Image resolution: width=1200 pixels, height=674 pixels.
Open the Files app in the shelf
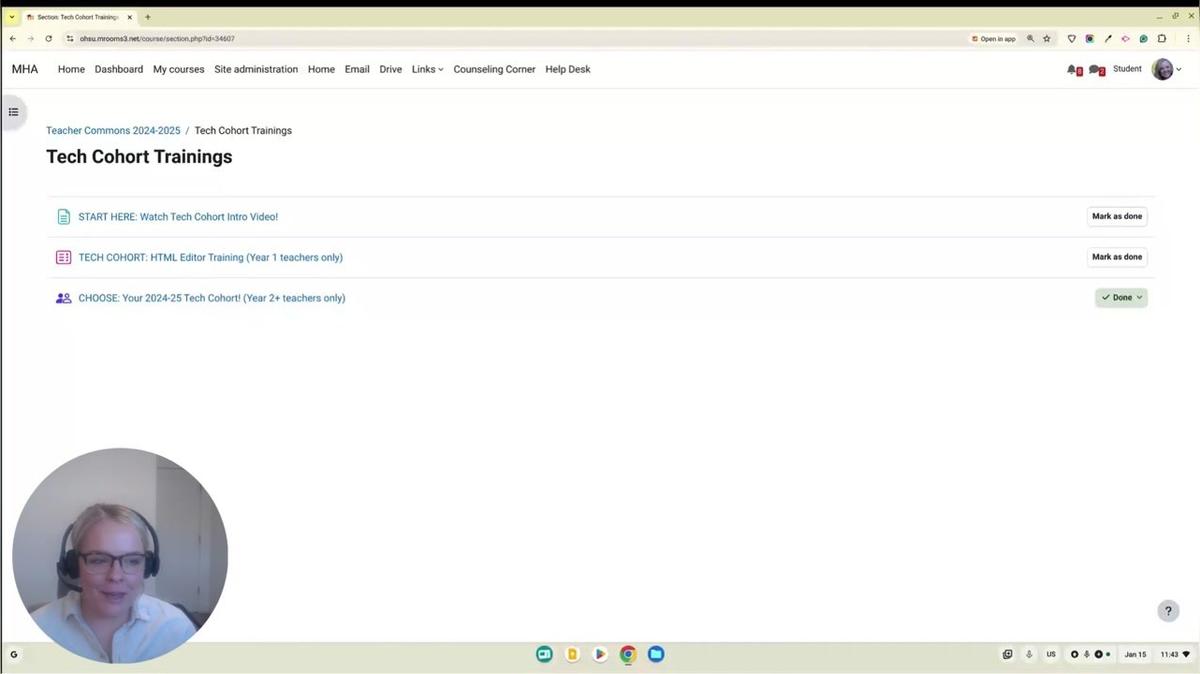656,654
